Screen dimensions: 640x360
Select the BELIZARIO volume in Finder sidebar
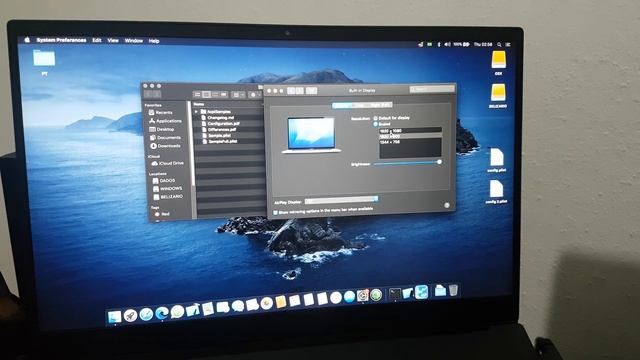pos(168,197)
